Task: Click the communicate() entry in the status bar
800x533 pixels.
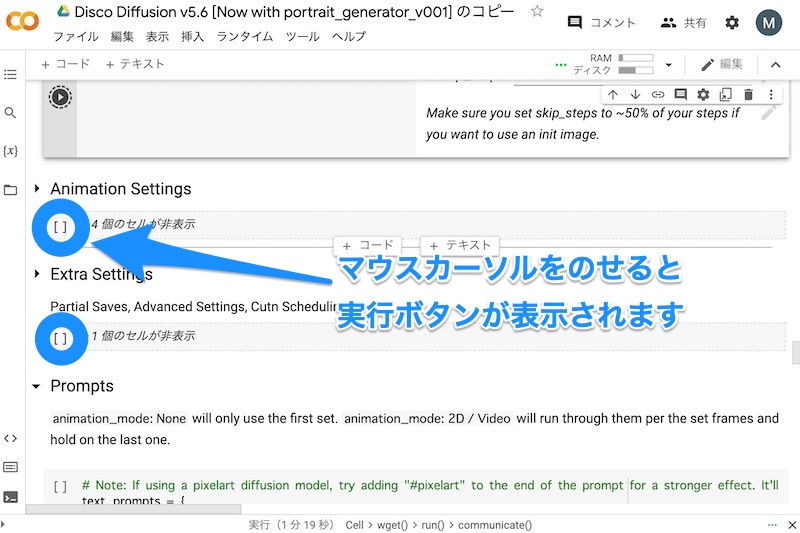Action: (x=495, y=525)
